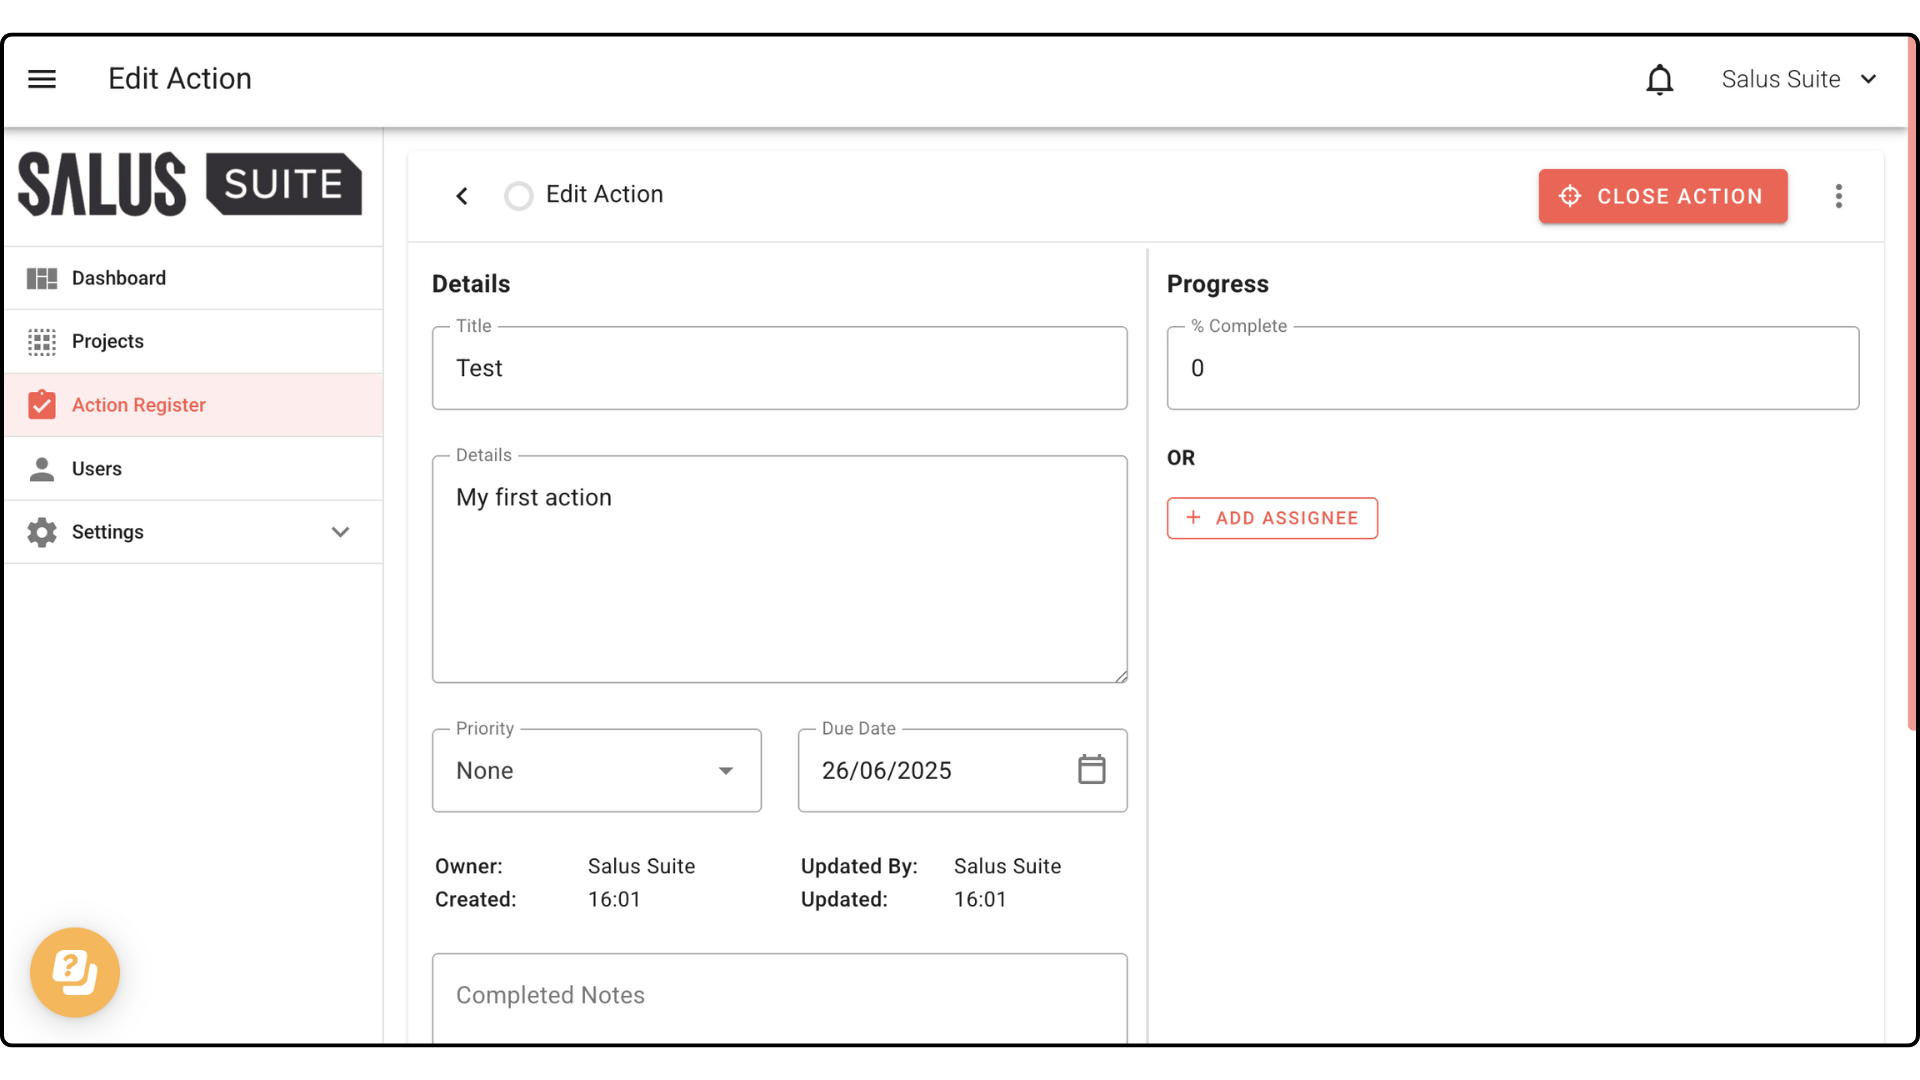
Task: Navigate to Action Register
Action: click(x=138, y=404)
